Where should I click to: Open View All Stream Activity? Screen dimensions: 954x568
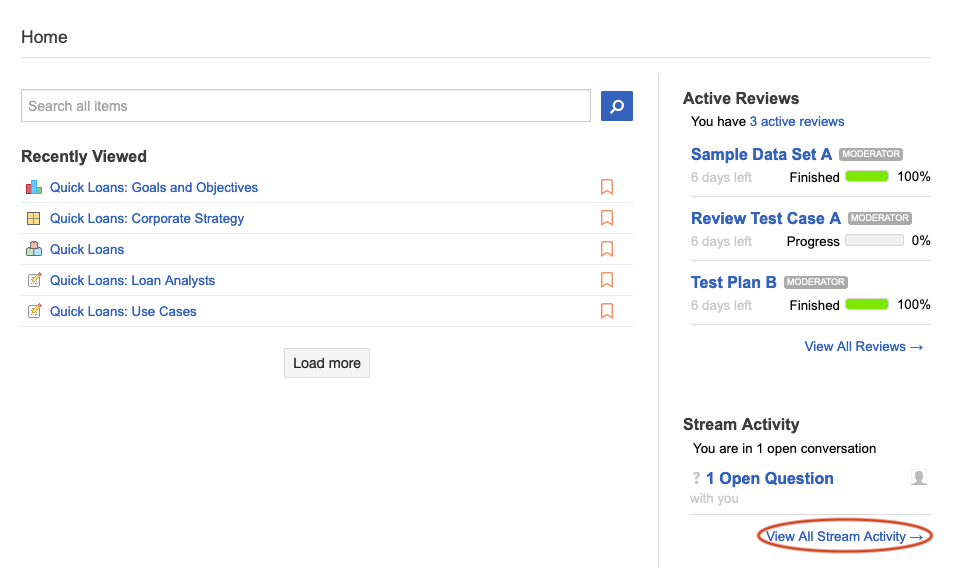click(844, 537)
